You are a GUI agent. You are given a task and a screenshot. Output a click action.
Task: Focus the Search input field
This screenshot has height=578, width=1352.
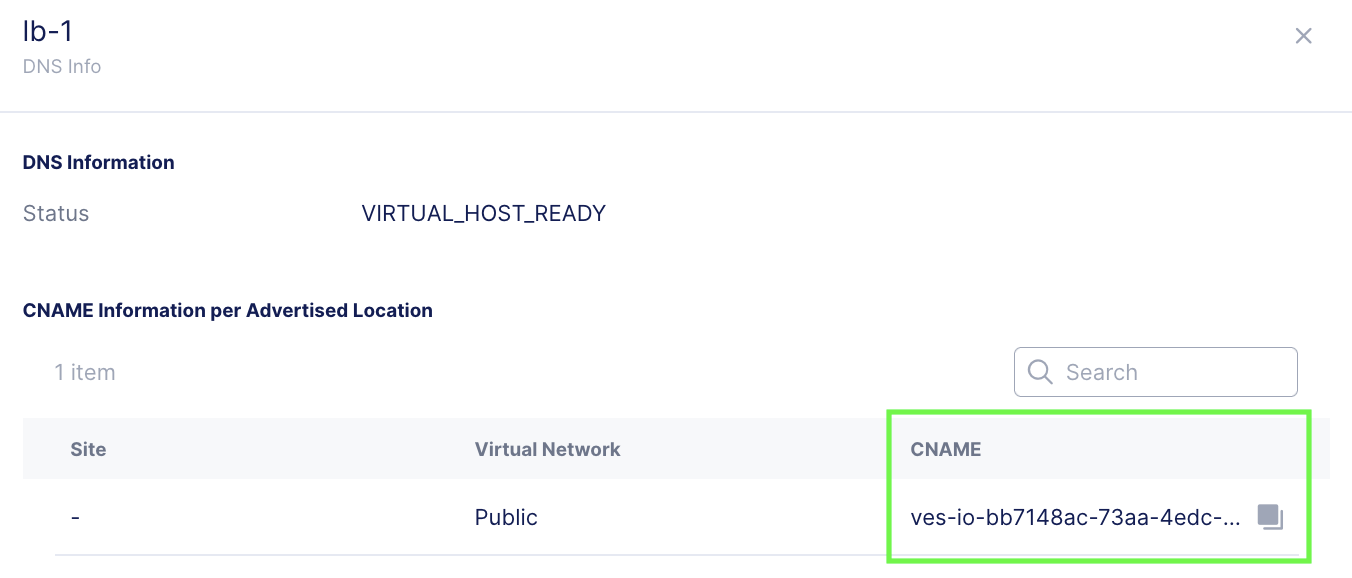point(1156,372)
